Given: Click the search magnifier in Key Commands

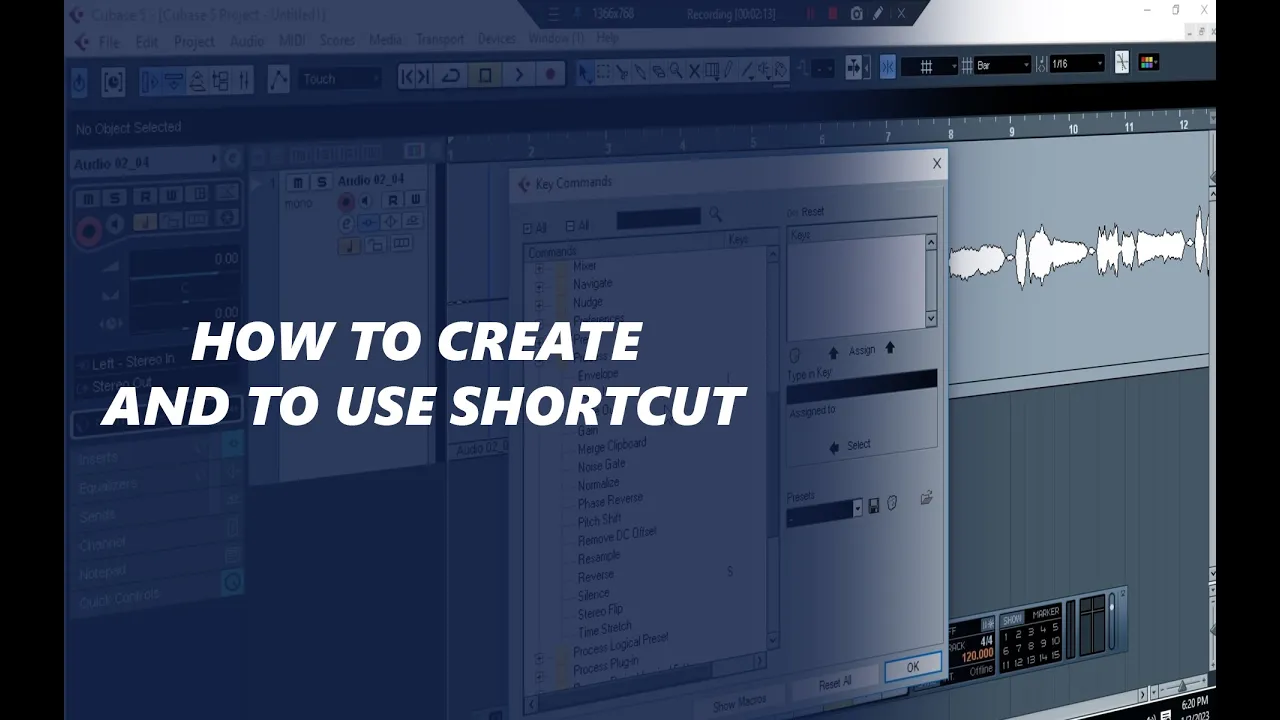Looking at the screenshot, I should 715,214.
